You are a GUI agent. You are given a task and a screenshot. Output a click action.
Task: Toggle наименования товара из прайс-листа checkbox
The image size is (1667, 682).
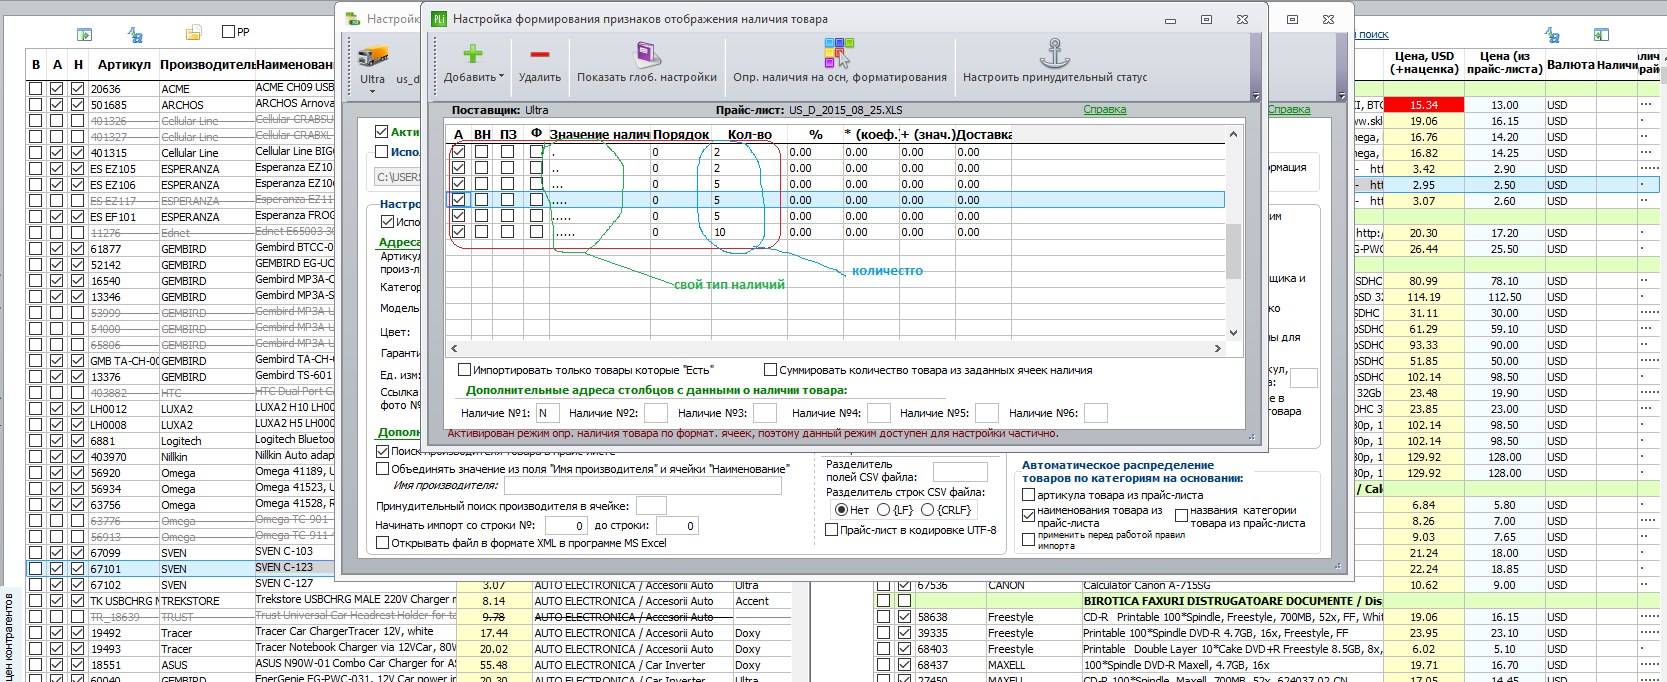[1028, 516]
